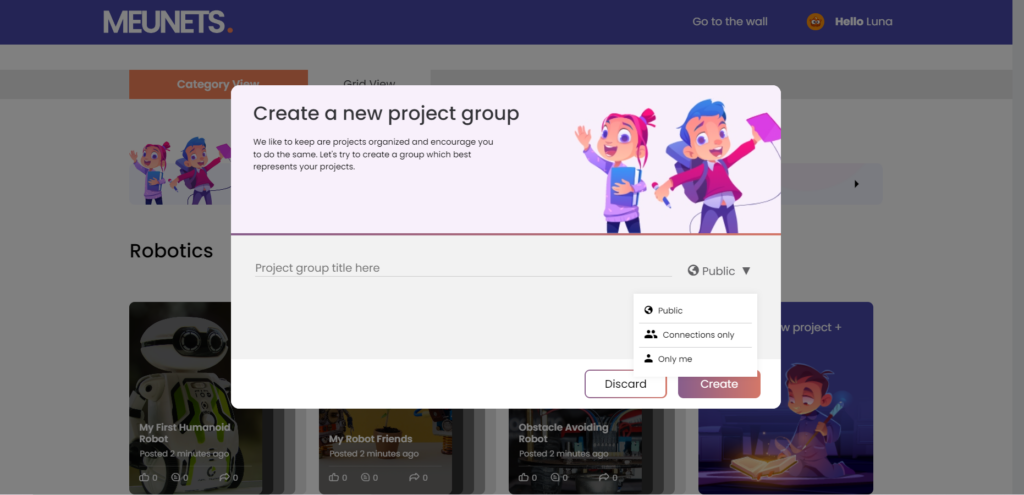Choose Only me from the visibility list

(695, 359)
